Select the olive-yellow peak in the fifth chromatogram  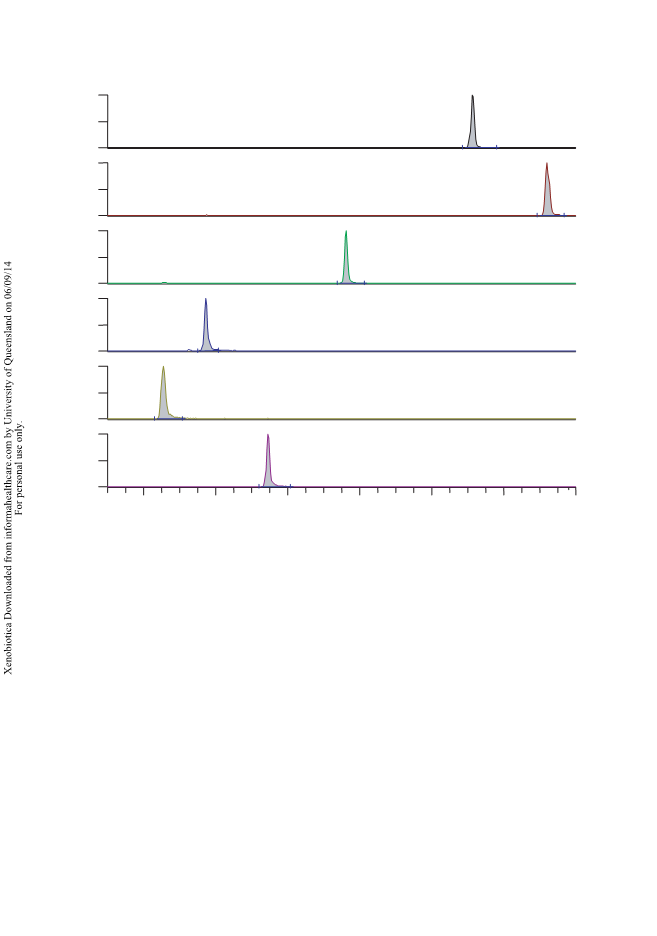164,393
